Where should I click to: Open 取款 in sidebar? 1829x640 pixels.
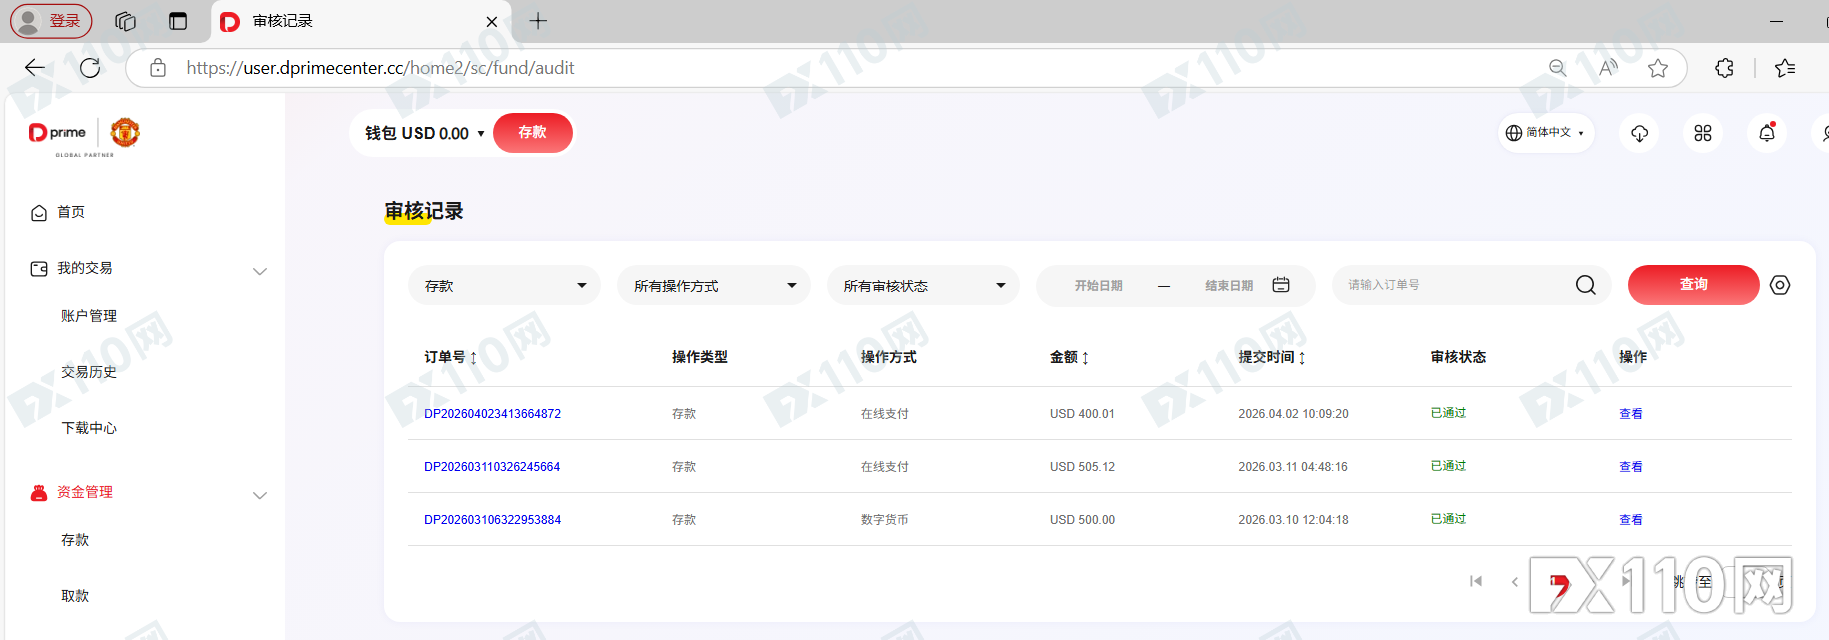point(75,596)
